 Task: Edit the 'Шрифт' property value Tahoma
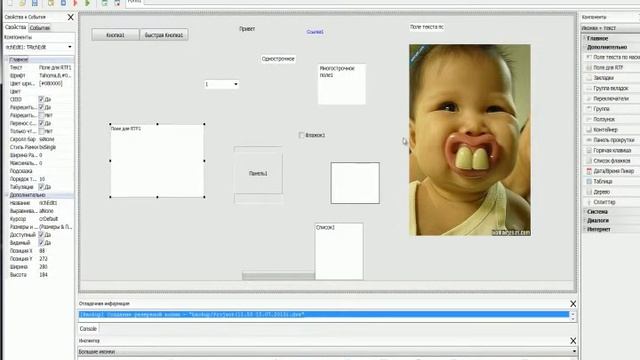pos(55,76)
